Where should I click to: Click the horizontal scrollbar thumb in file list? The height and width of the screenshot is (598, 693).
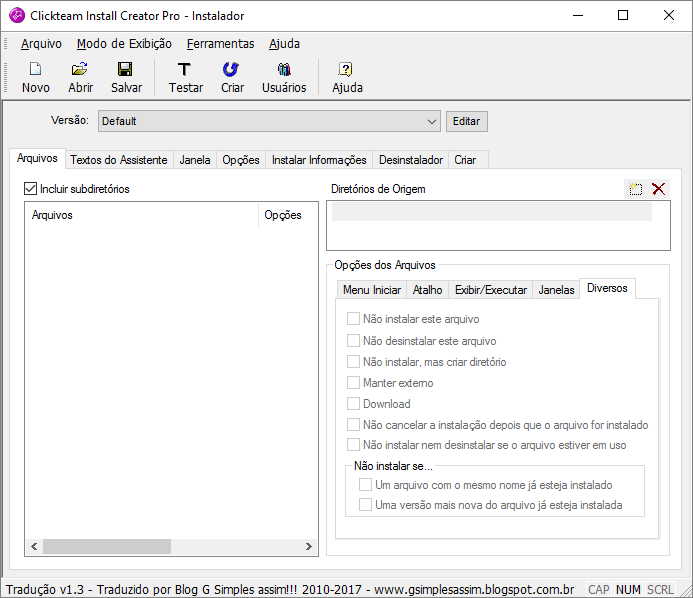tap(107, 547)
